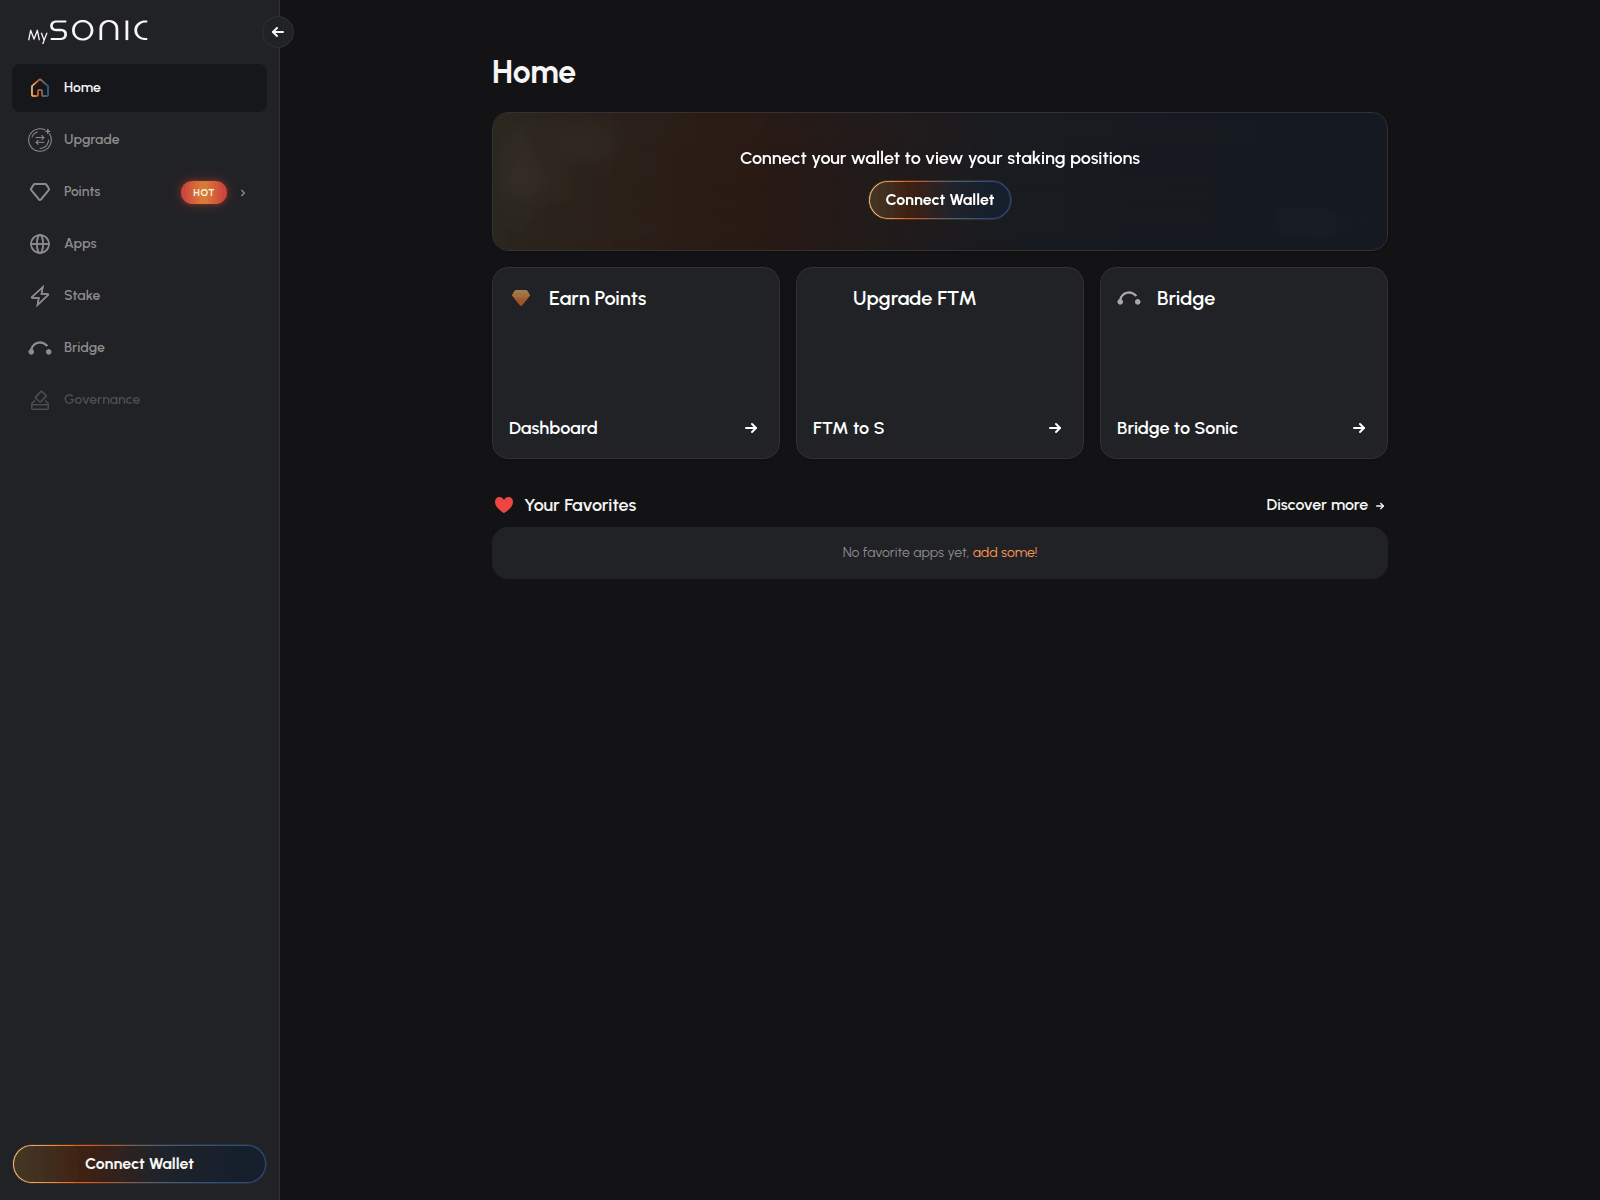Image resolution: width=1600 pixels, height=1200 pixels.
Task: Click the MySonic logo
Action: (88, 31)
